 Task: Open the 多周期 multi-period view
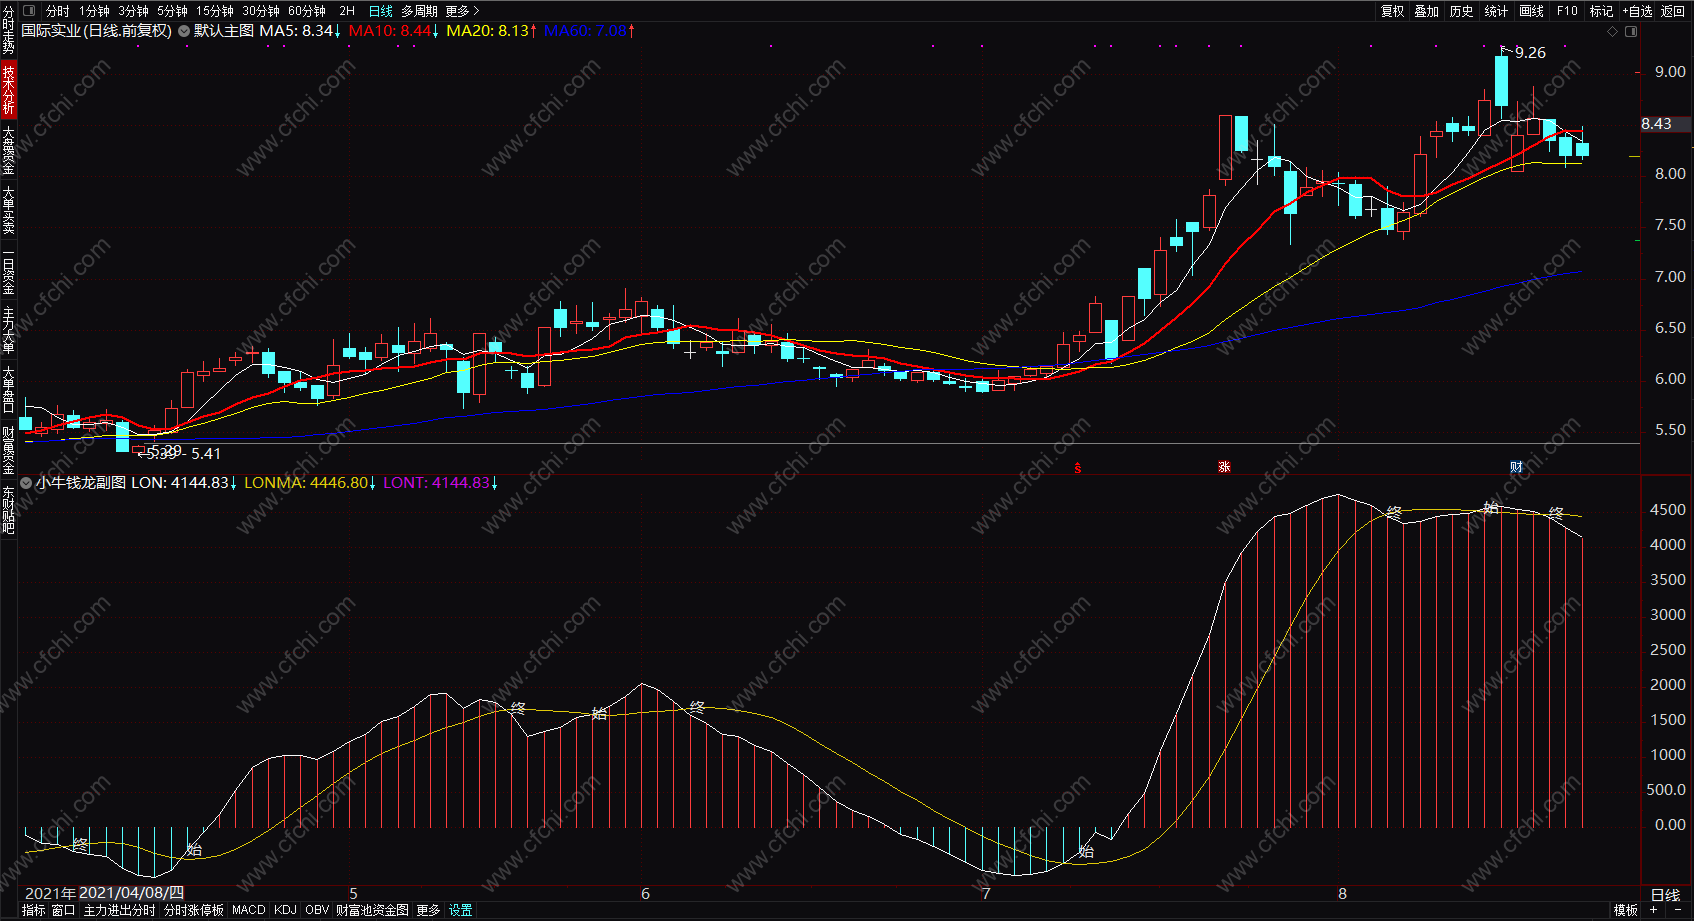click(x=419, y=11)
